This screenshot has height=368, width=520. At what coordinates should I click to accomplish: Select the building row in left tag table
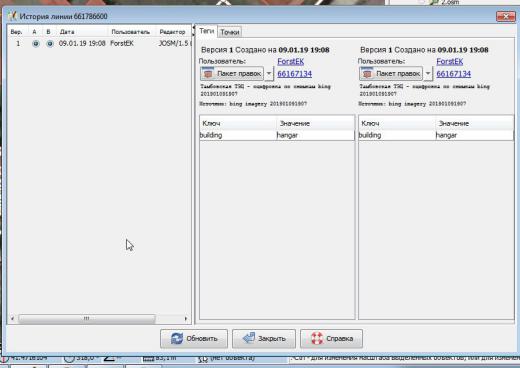point(277,135)
